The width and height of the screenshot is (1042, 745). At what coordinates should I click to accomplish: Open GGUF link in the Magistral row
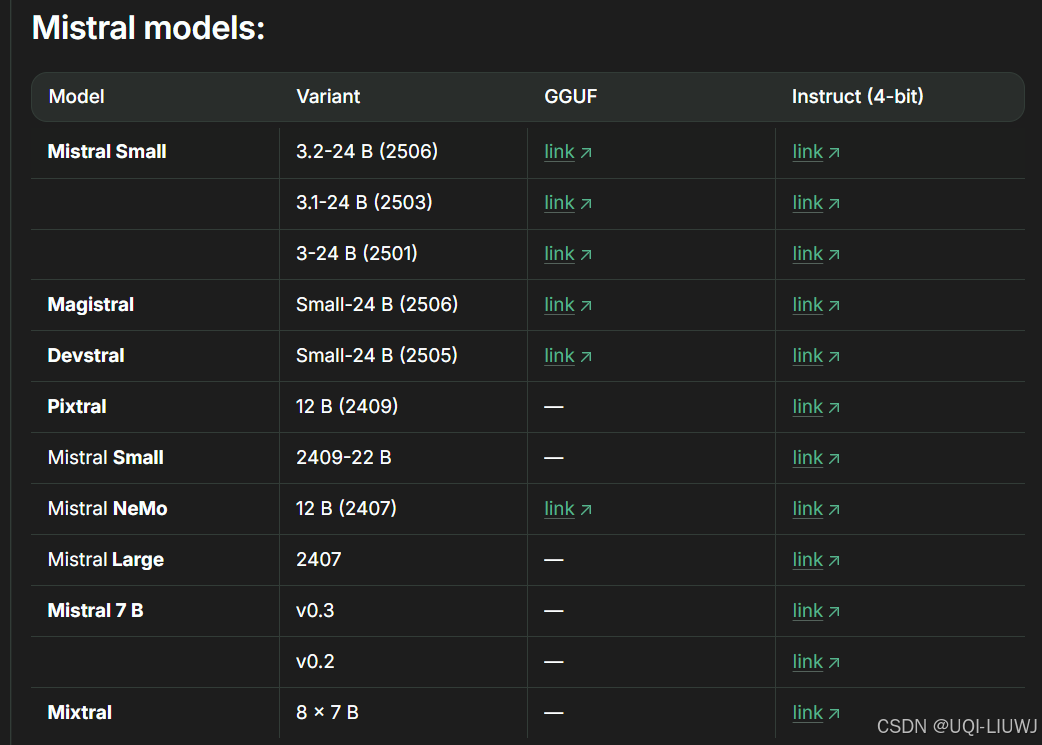click(568, 305)
